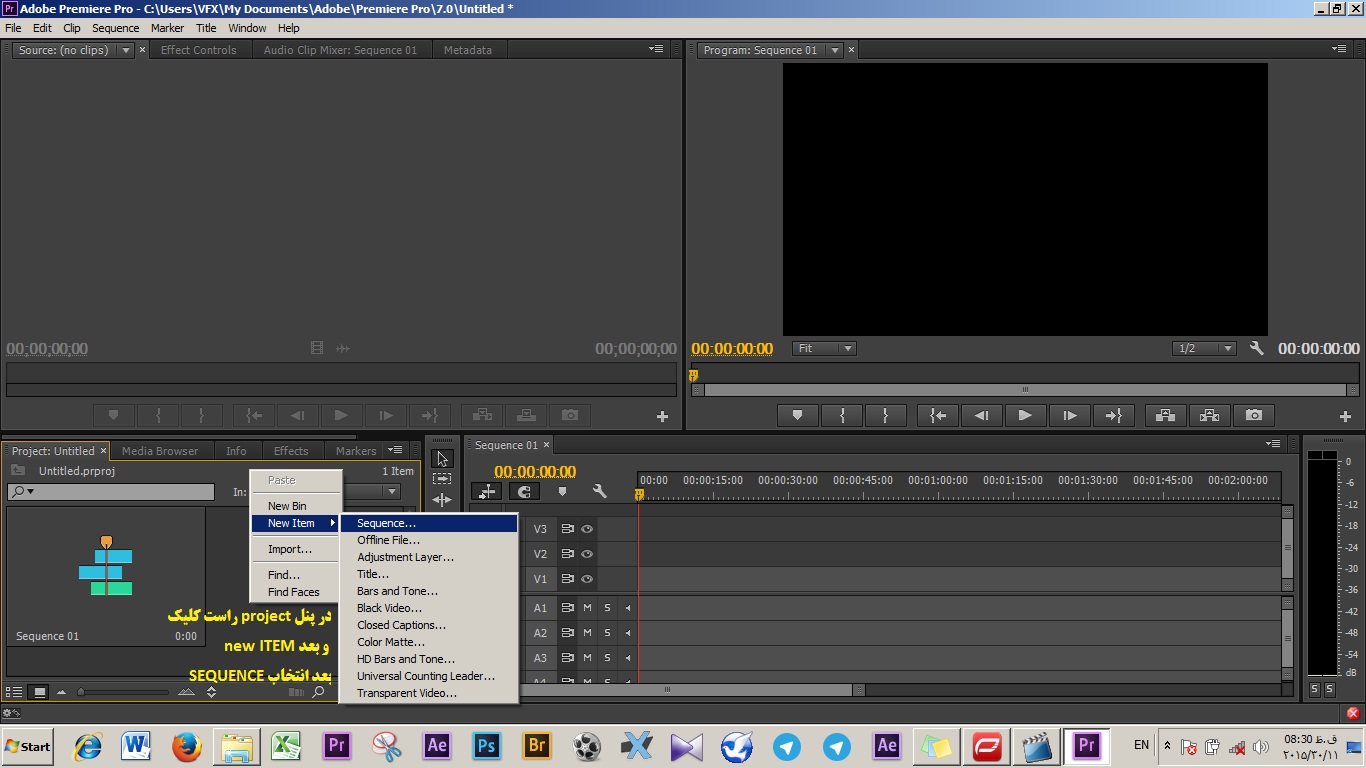
Task: Open the Fit zoom level dropdown
Action: (825, 348)
